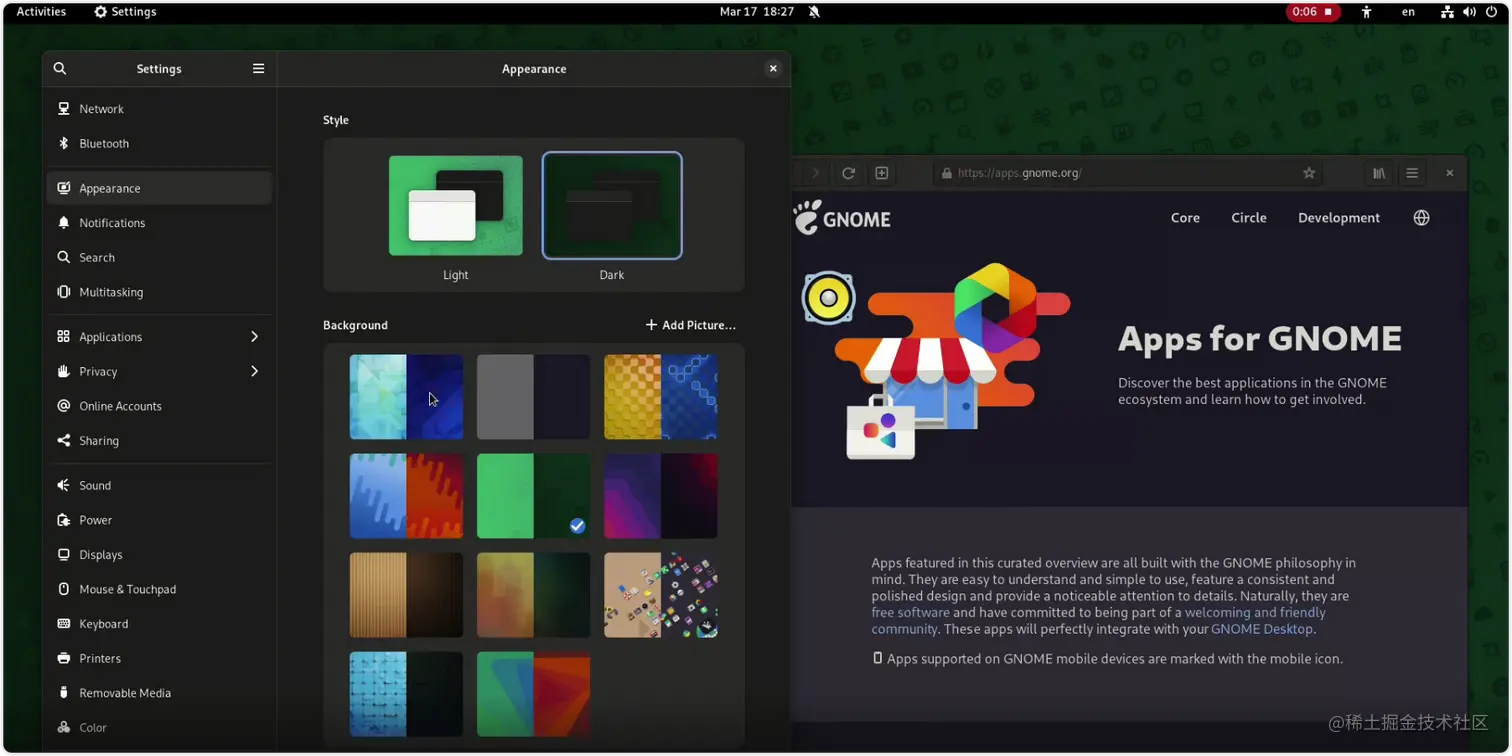Select Appearance in the Settings sidebar
1512x756 pixels.
point(159,188)
